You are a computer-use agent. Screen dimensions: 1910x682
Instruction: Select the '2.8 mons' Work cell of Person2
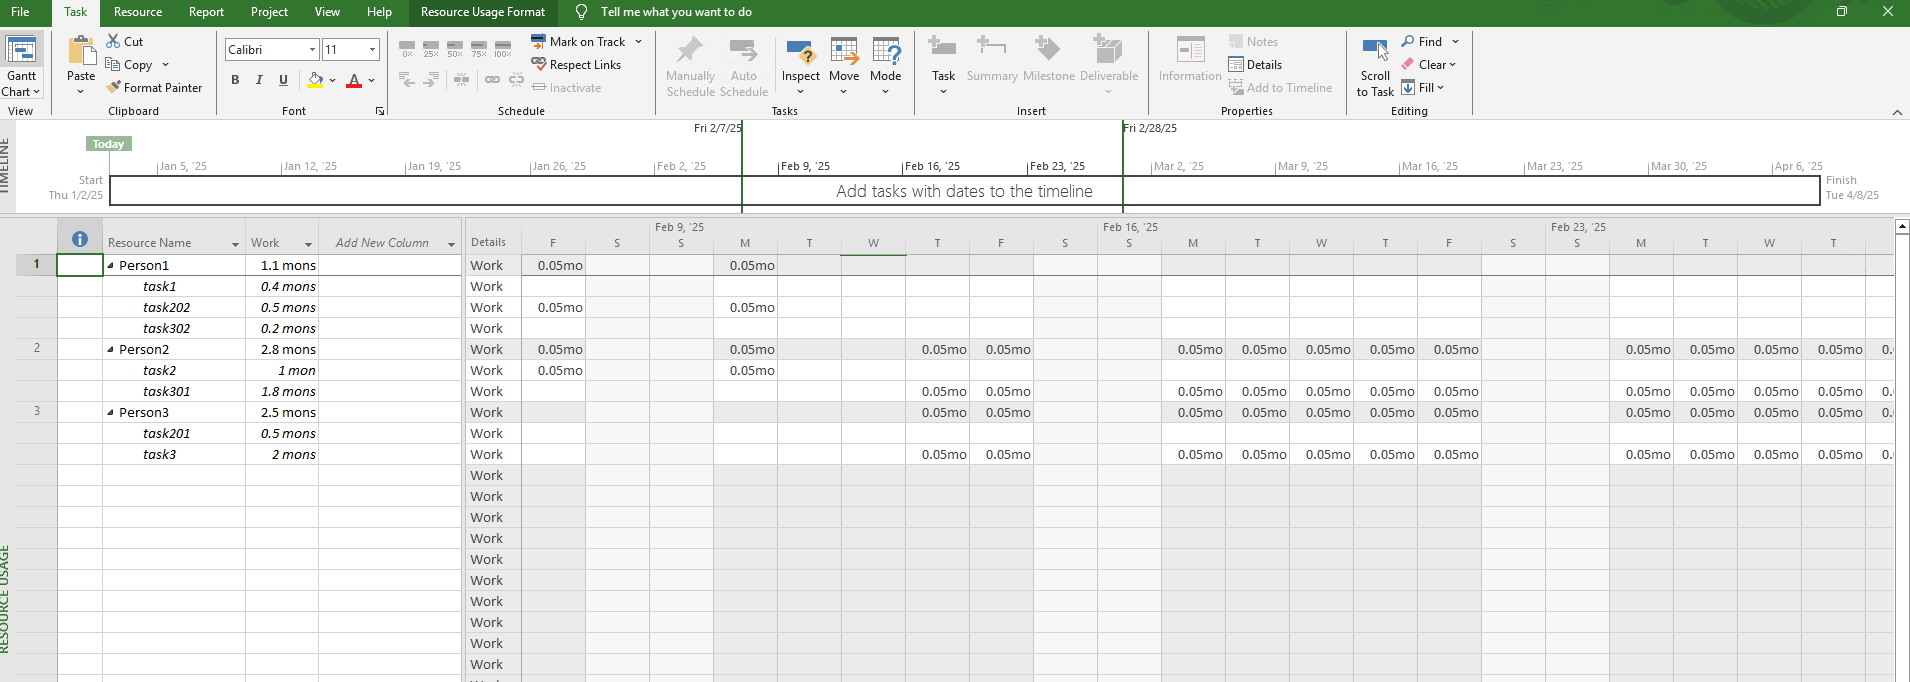click(x=282, y=349)
